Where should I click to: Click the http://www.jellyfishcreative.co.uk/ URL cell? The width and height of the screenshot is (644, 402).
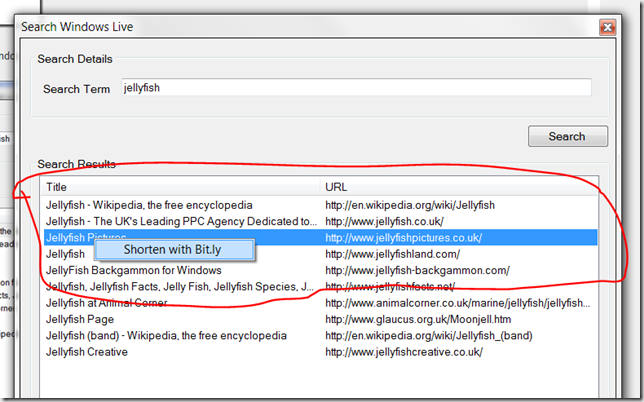click(404, 352)
